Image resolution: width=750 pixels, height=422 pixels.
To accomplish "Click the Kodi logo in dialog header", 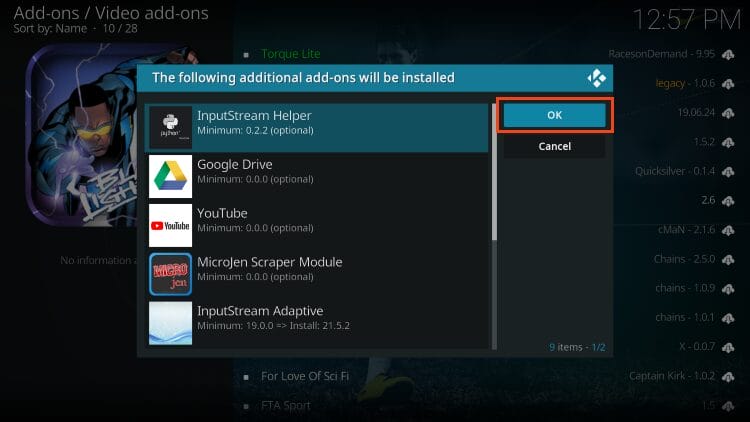I will pos(596,78).
